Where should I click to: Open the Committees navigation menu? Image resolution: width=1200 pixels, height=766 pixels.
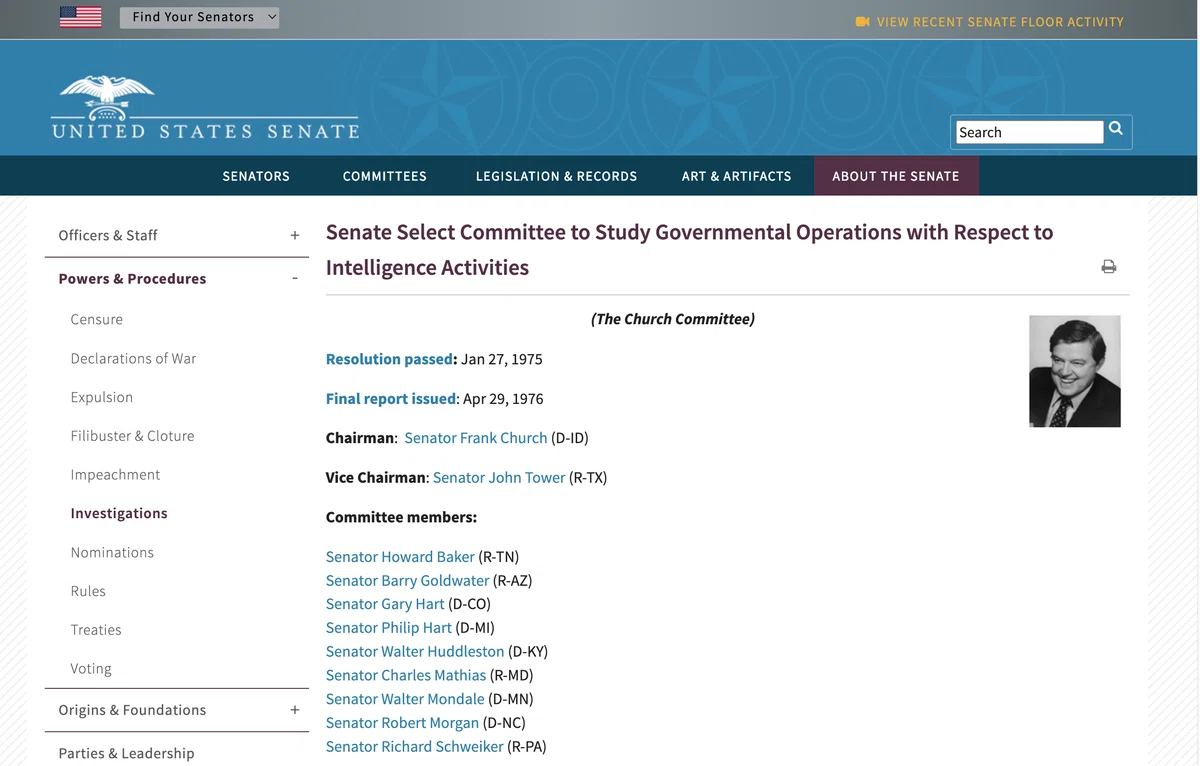coord(385,176)
